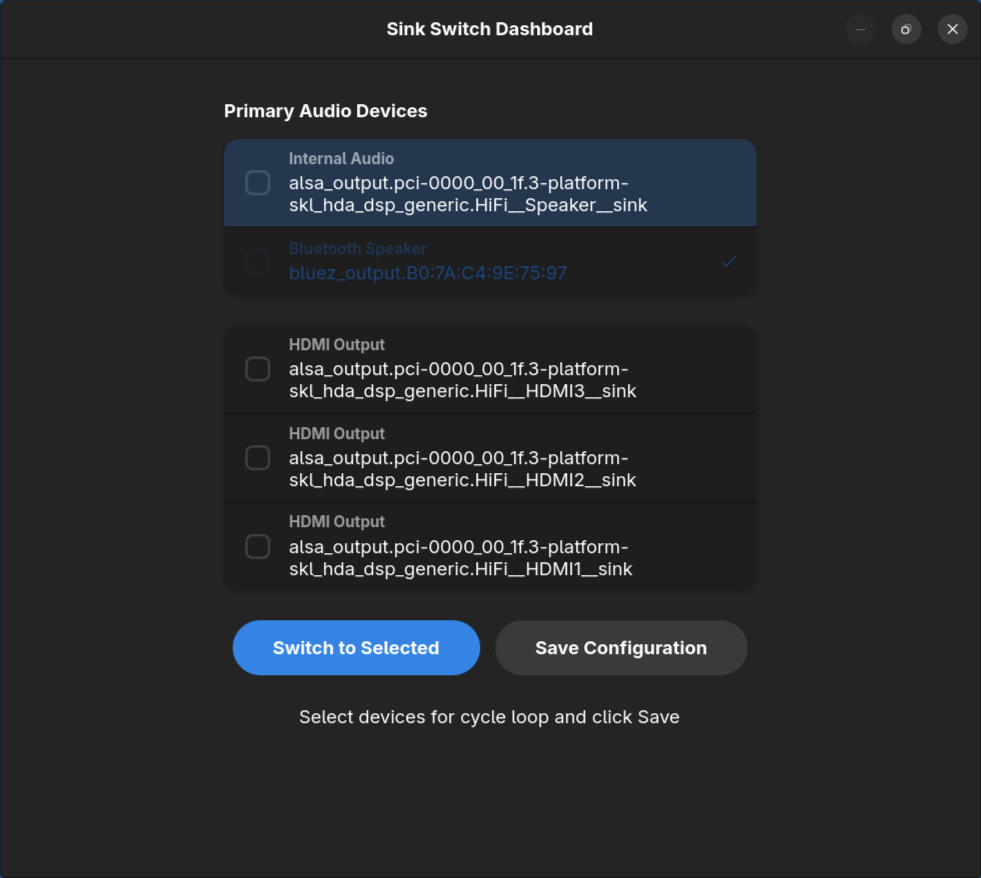The image size is (981, 878).
Task: Click the minimize icon in titlebar
Action: tap(860, 29)
